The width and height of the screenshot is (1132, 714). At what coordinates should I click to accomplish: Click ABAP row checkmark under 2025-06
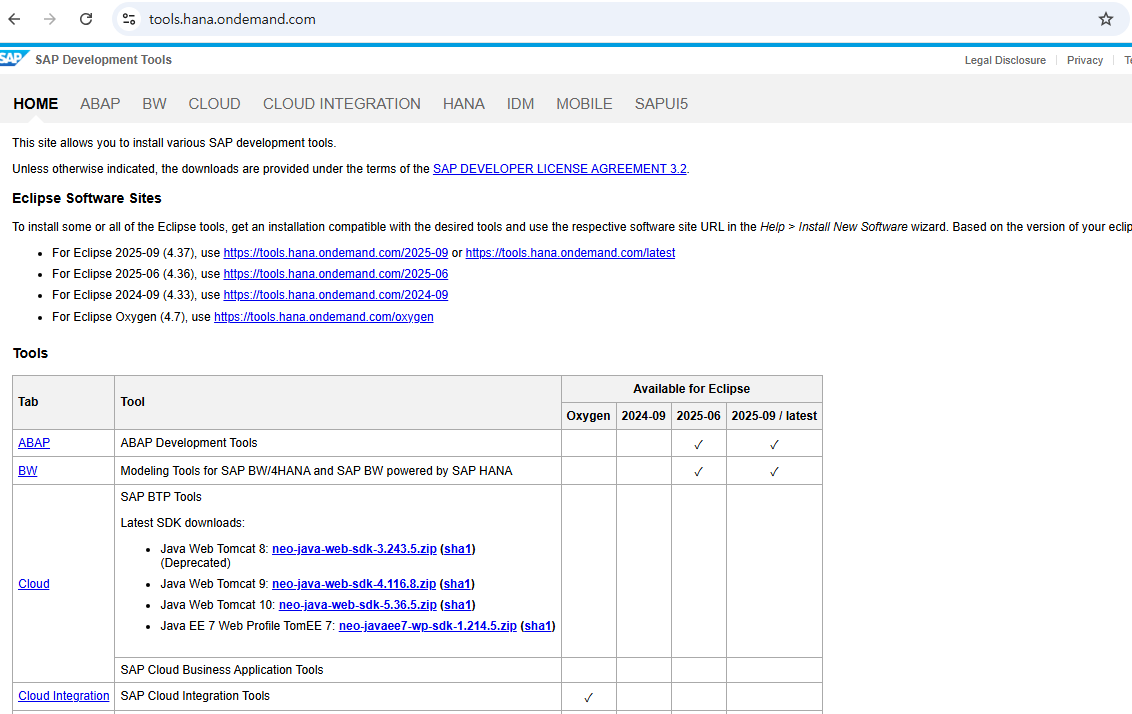click(x=698, y=445)
